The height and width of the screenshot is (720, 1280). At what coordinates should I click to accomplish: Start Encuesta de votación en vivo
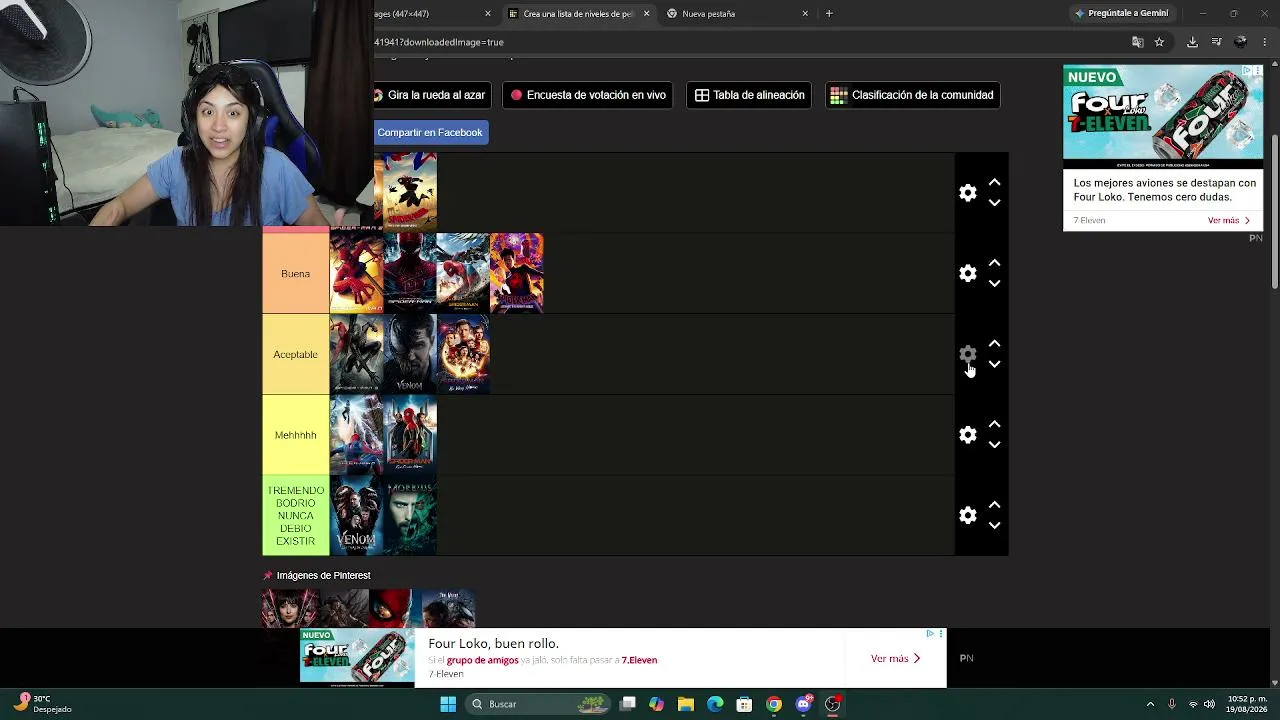[x=588, y=95]
